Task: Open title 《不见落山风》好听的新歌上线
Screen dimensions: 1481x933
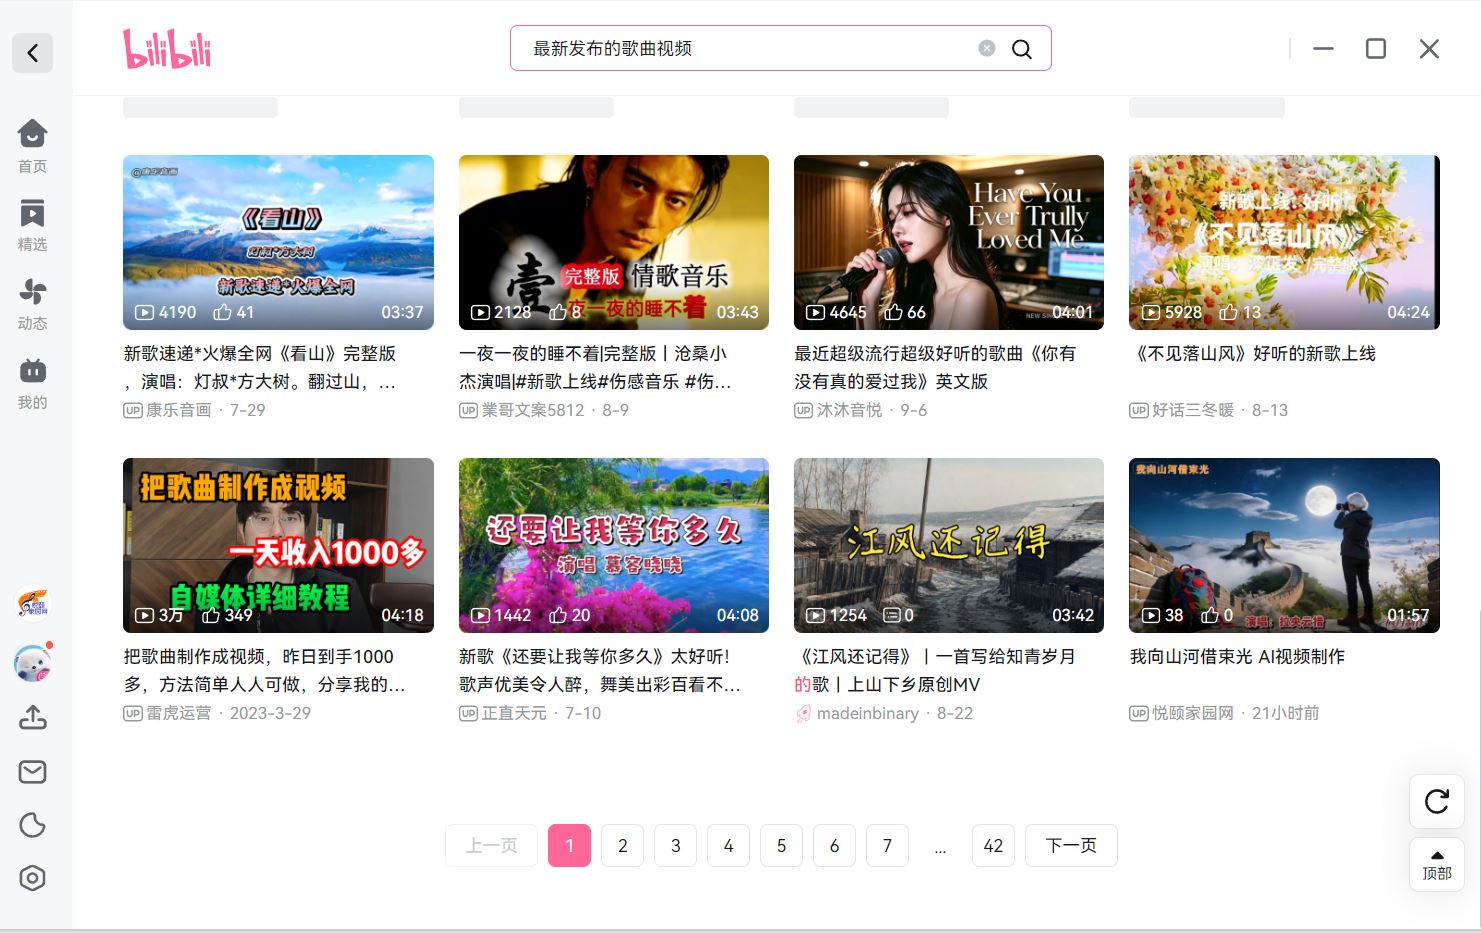Action: pyautogui.click(x=1253, y=354)
